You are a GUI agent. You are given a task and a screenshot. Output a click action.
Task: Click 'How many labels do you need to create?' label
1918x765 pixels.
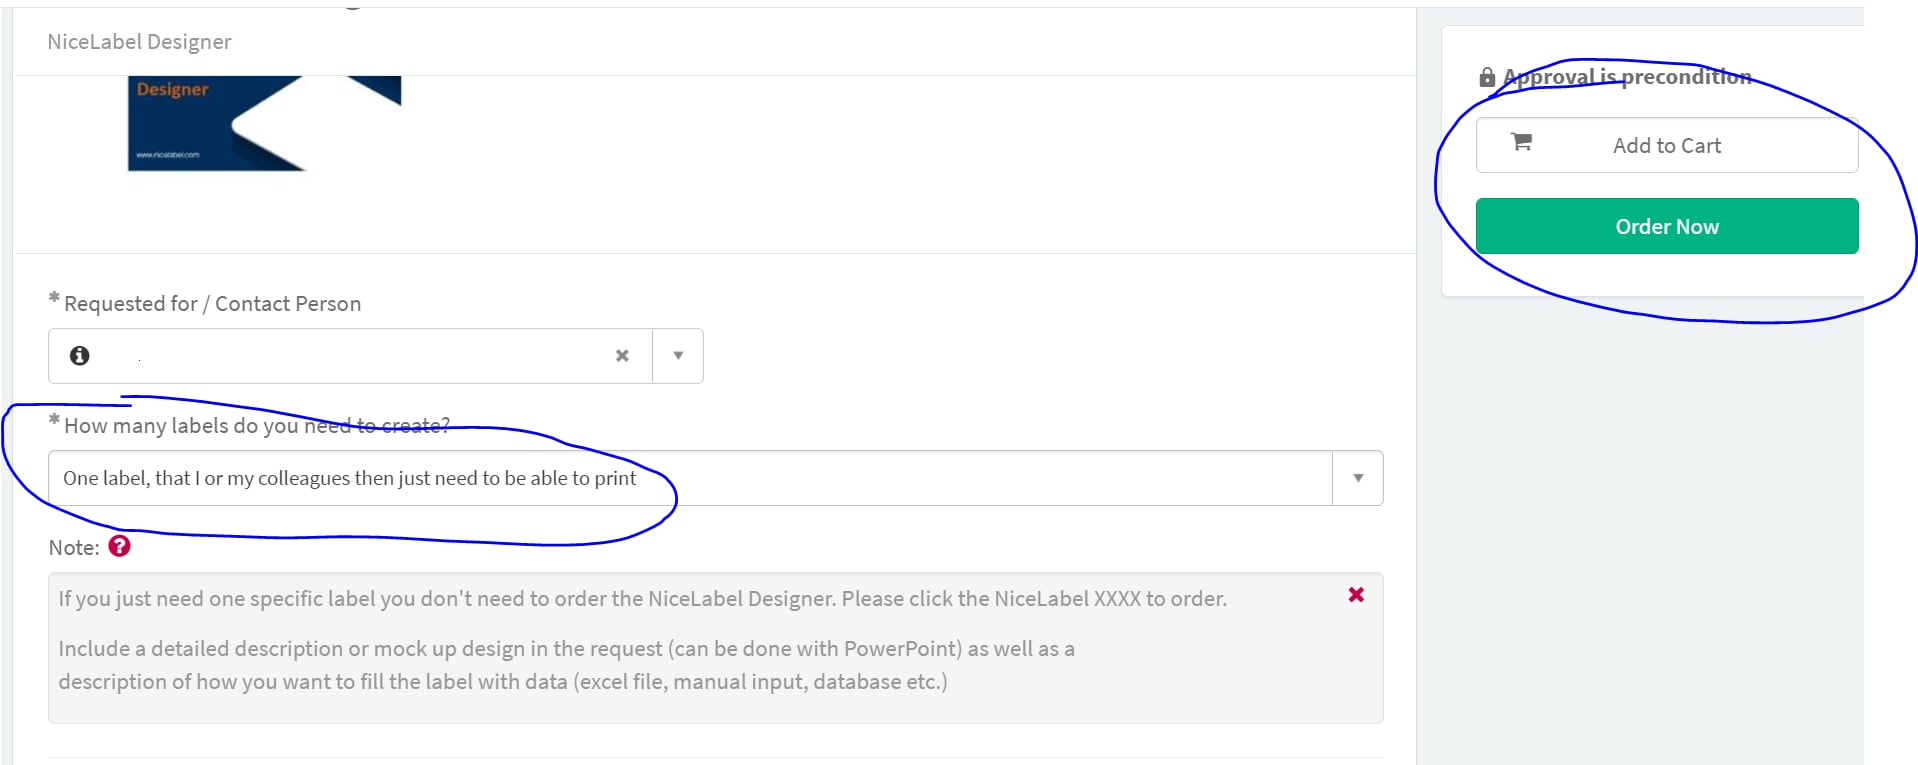[257, 426]
